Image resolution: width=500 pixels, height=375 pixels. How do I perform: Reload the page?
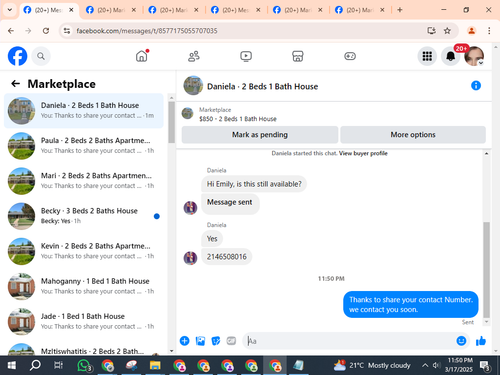pos(46,31)
